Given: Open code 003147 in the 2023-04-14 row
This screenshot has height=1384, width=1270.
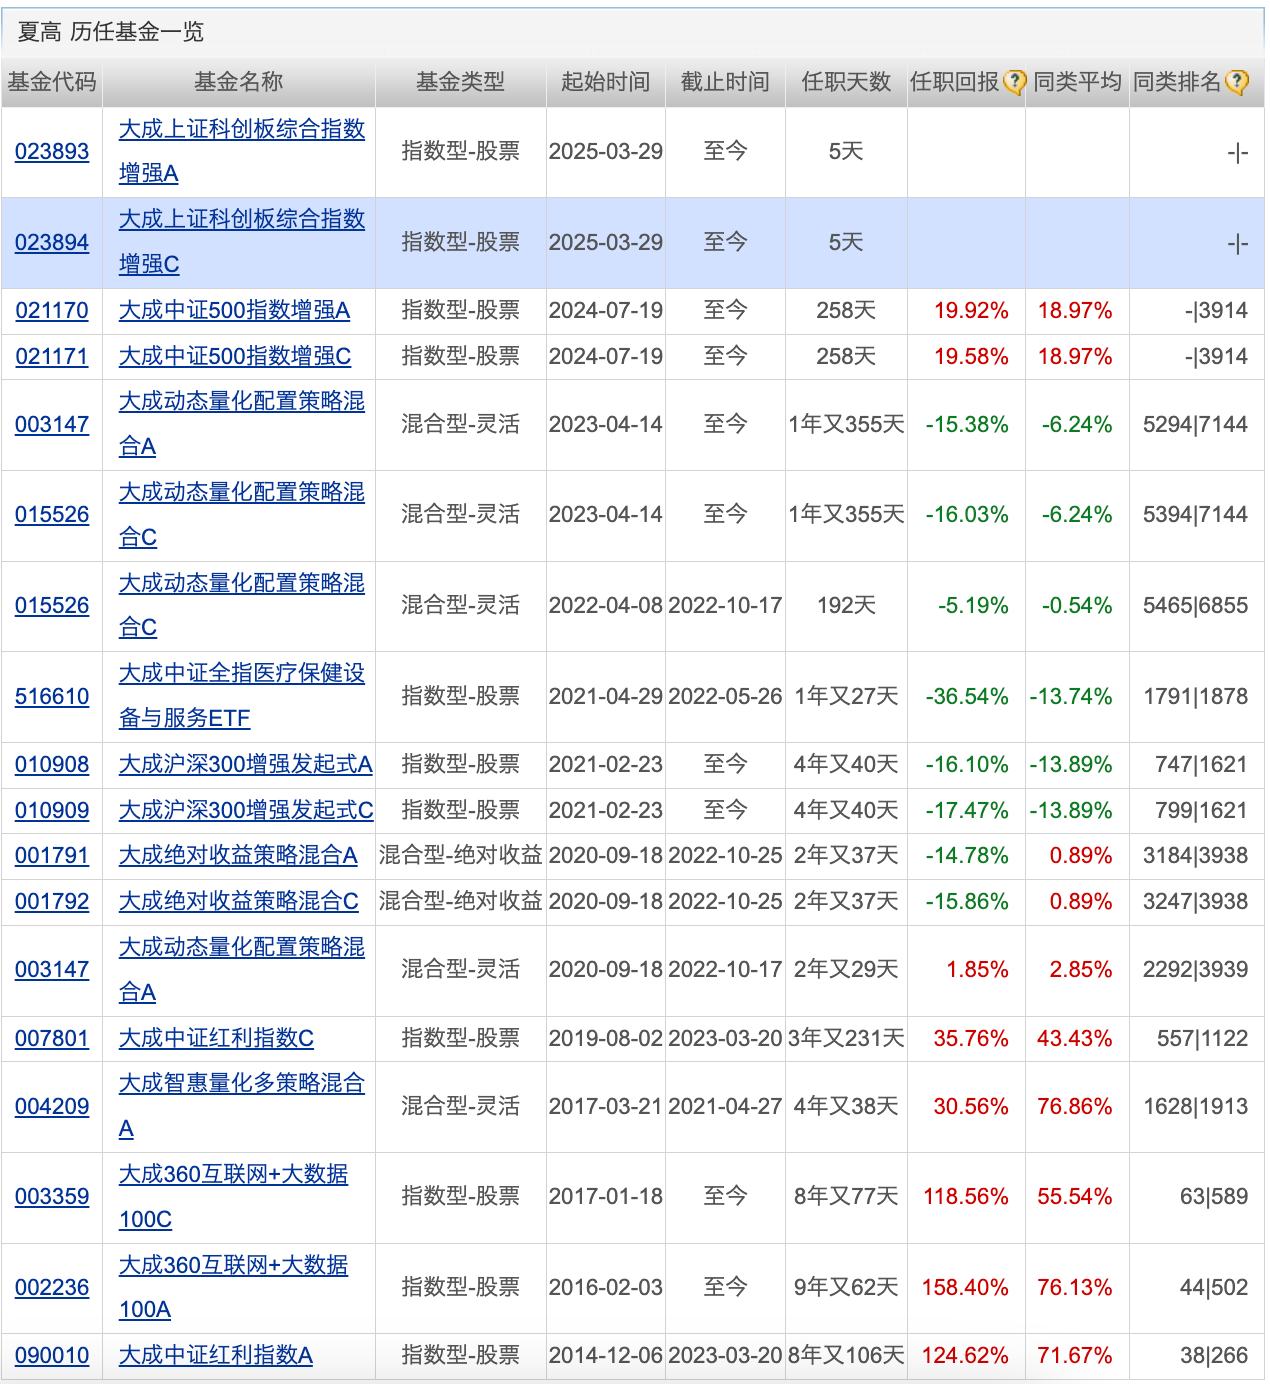Looking at the screenshot, I should pos(52,425).
